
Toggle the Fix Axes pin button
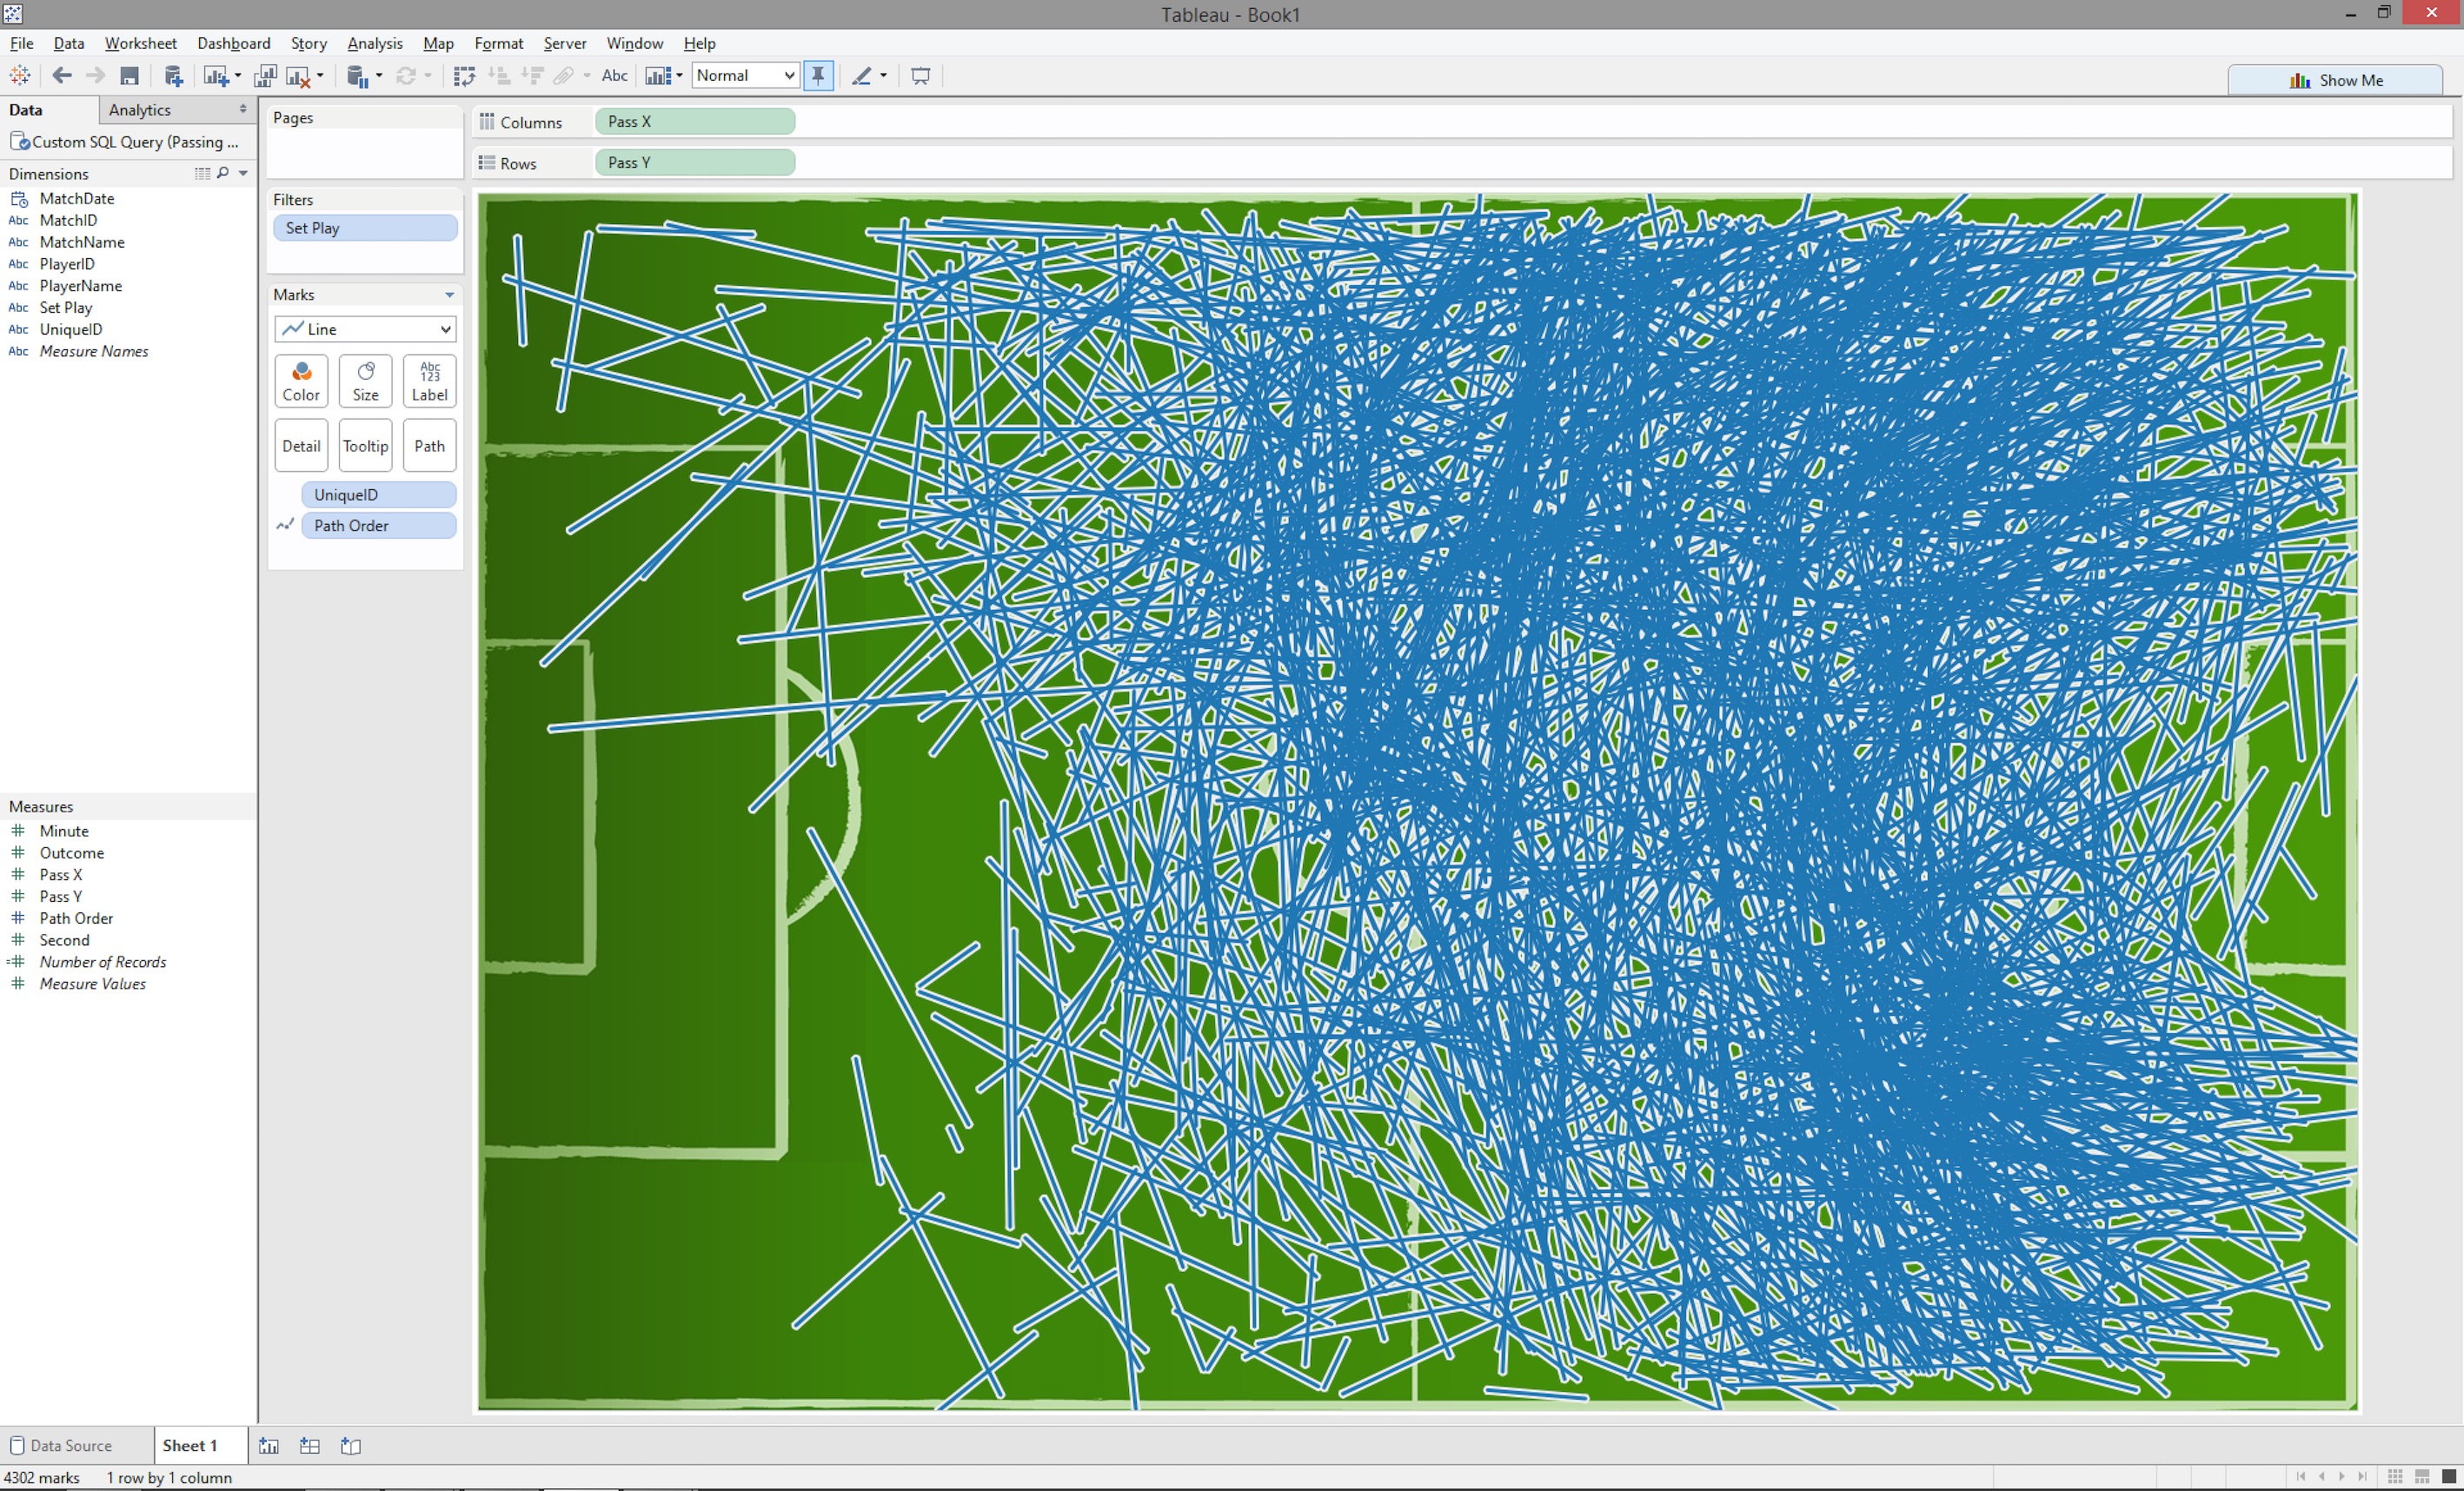click(x=818, y=75)
